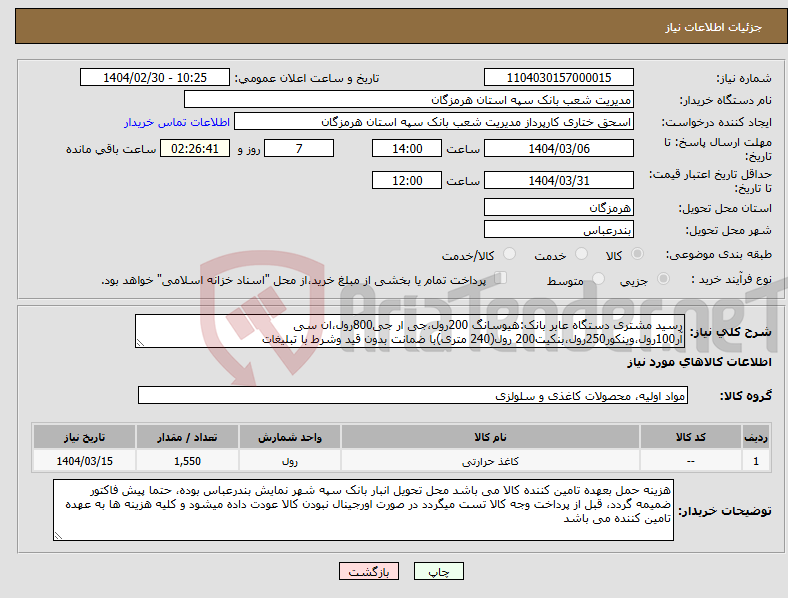Image resolution: width=788 pixels, height=598 pixels.
Task: Click the ردیف column header
Action: click(x=756, y=437)
